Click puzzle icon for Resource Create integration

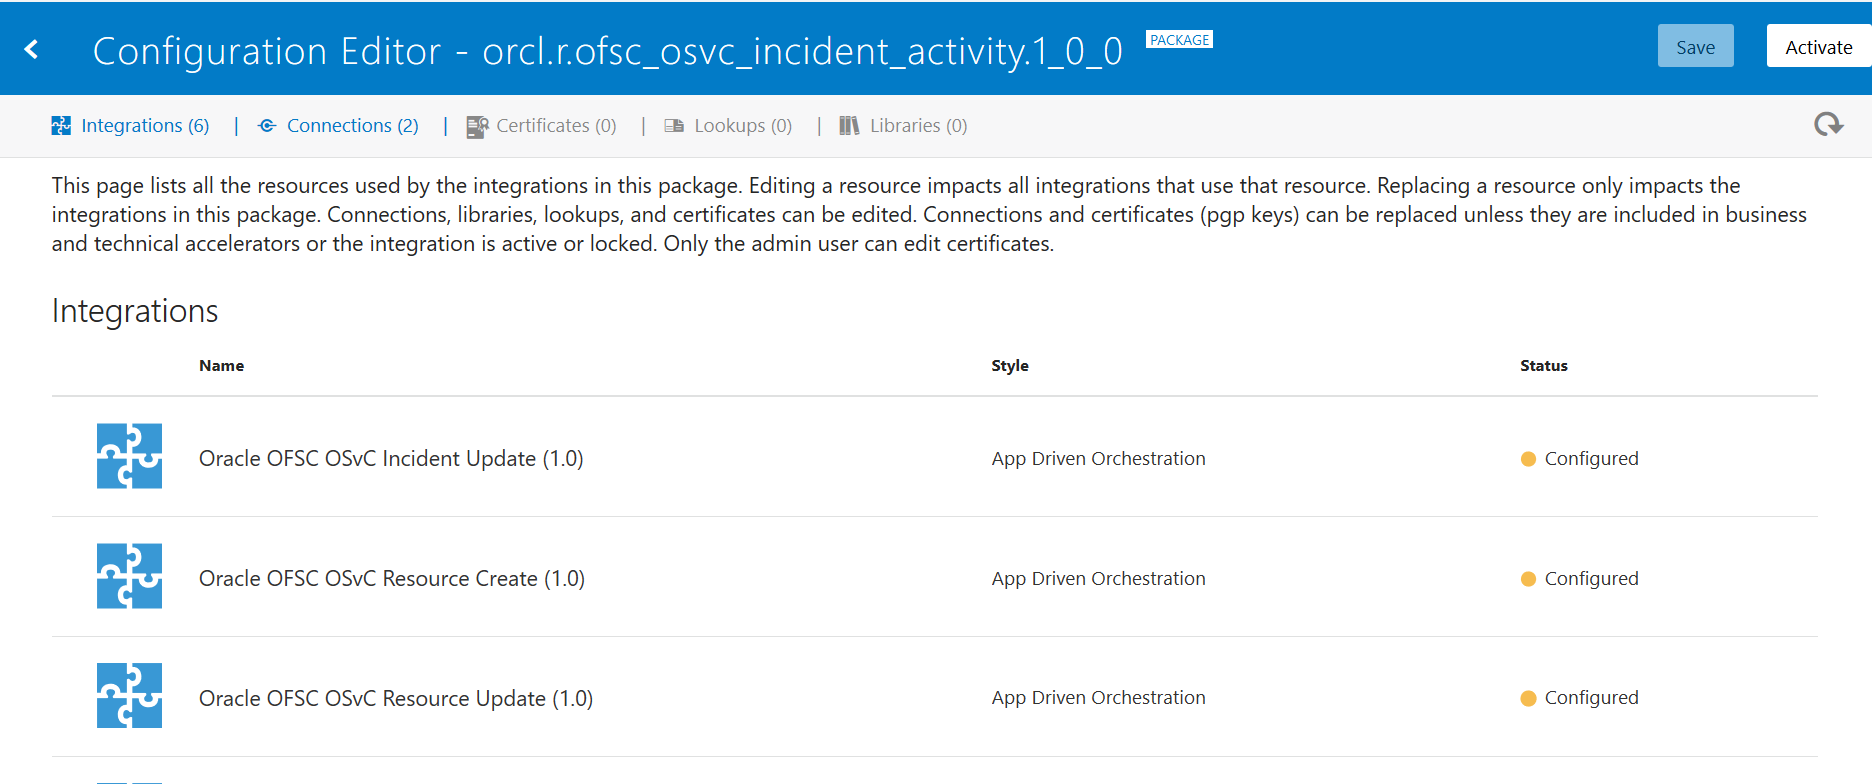129,576
